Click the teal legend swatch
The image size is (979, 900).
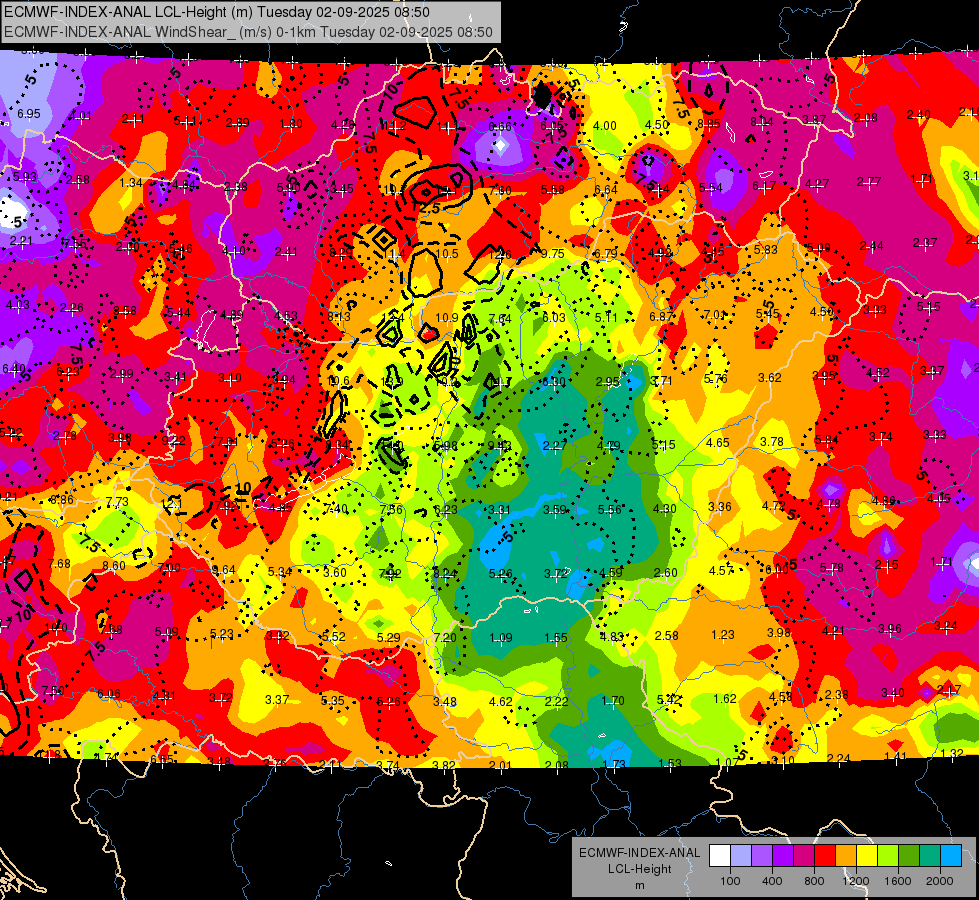930,856
